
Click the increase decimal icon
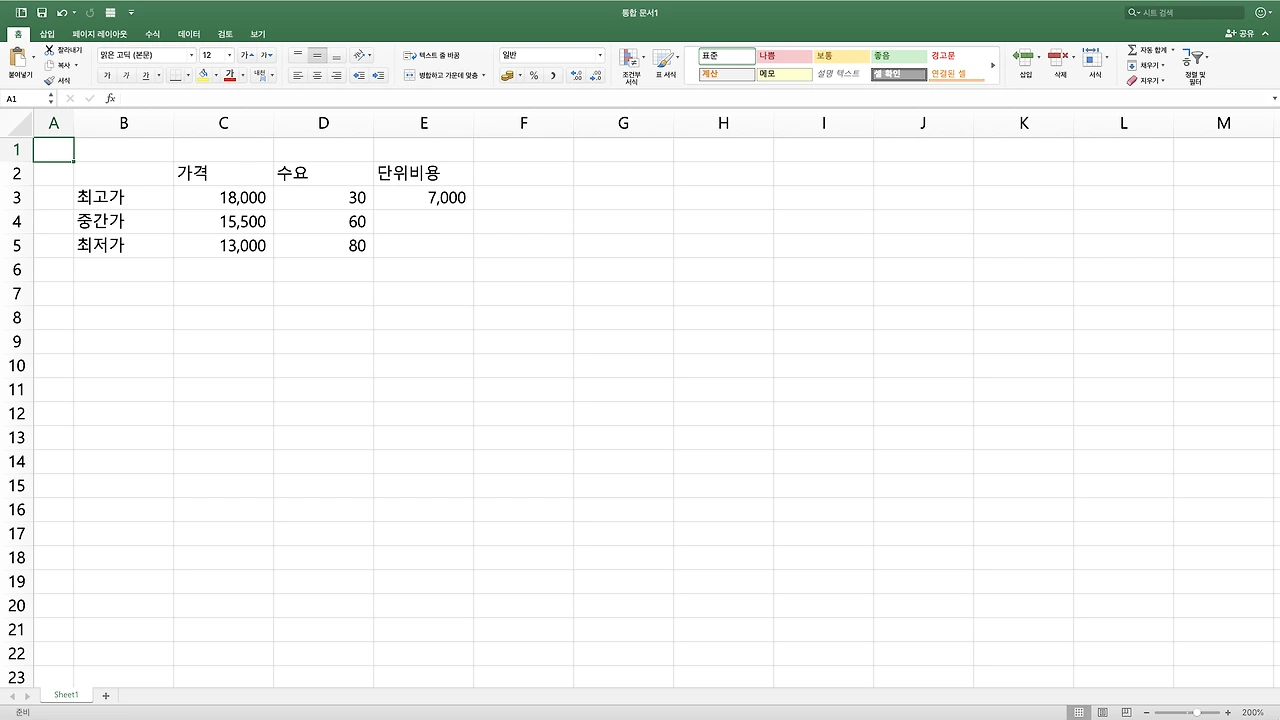pyautogui.click(x=576, y=75)
